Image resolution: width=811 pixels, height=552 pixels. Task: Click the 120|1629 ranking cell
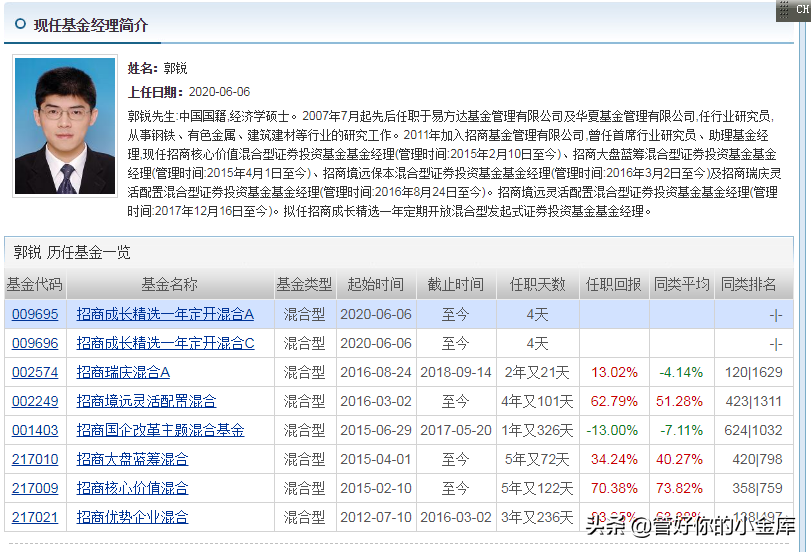pyautogui.click(x=754, y=372)
